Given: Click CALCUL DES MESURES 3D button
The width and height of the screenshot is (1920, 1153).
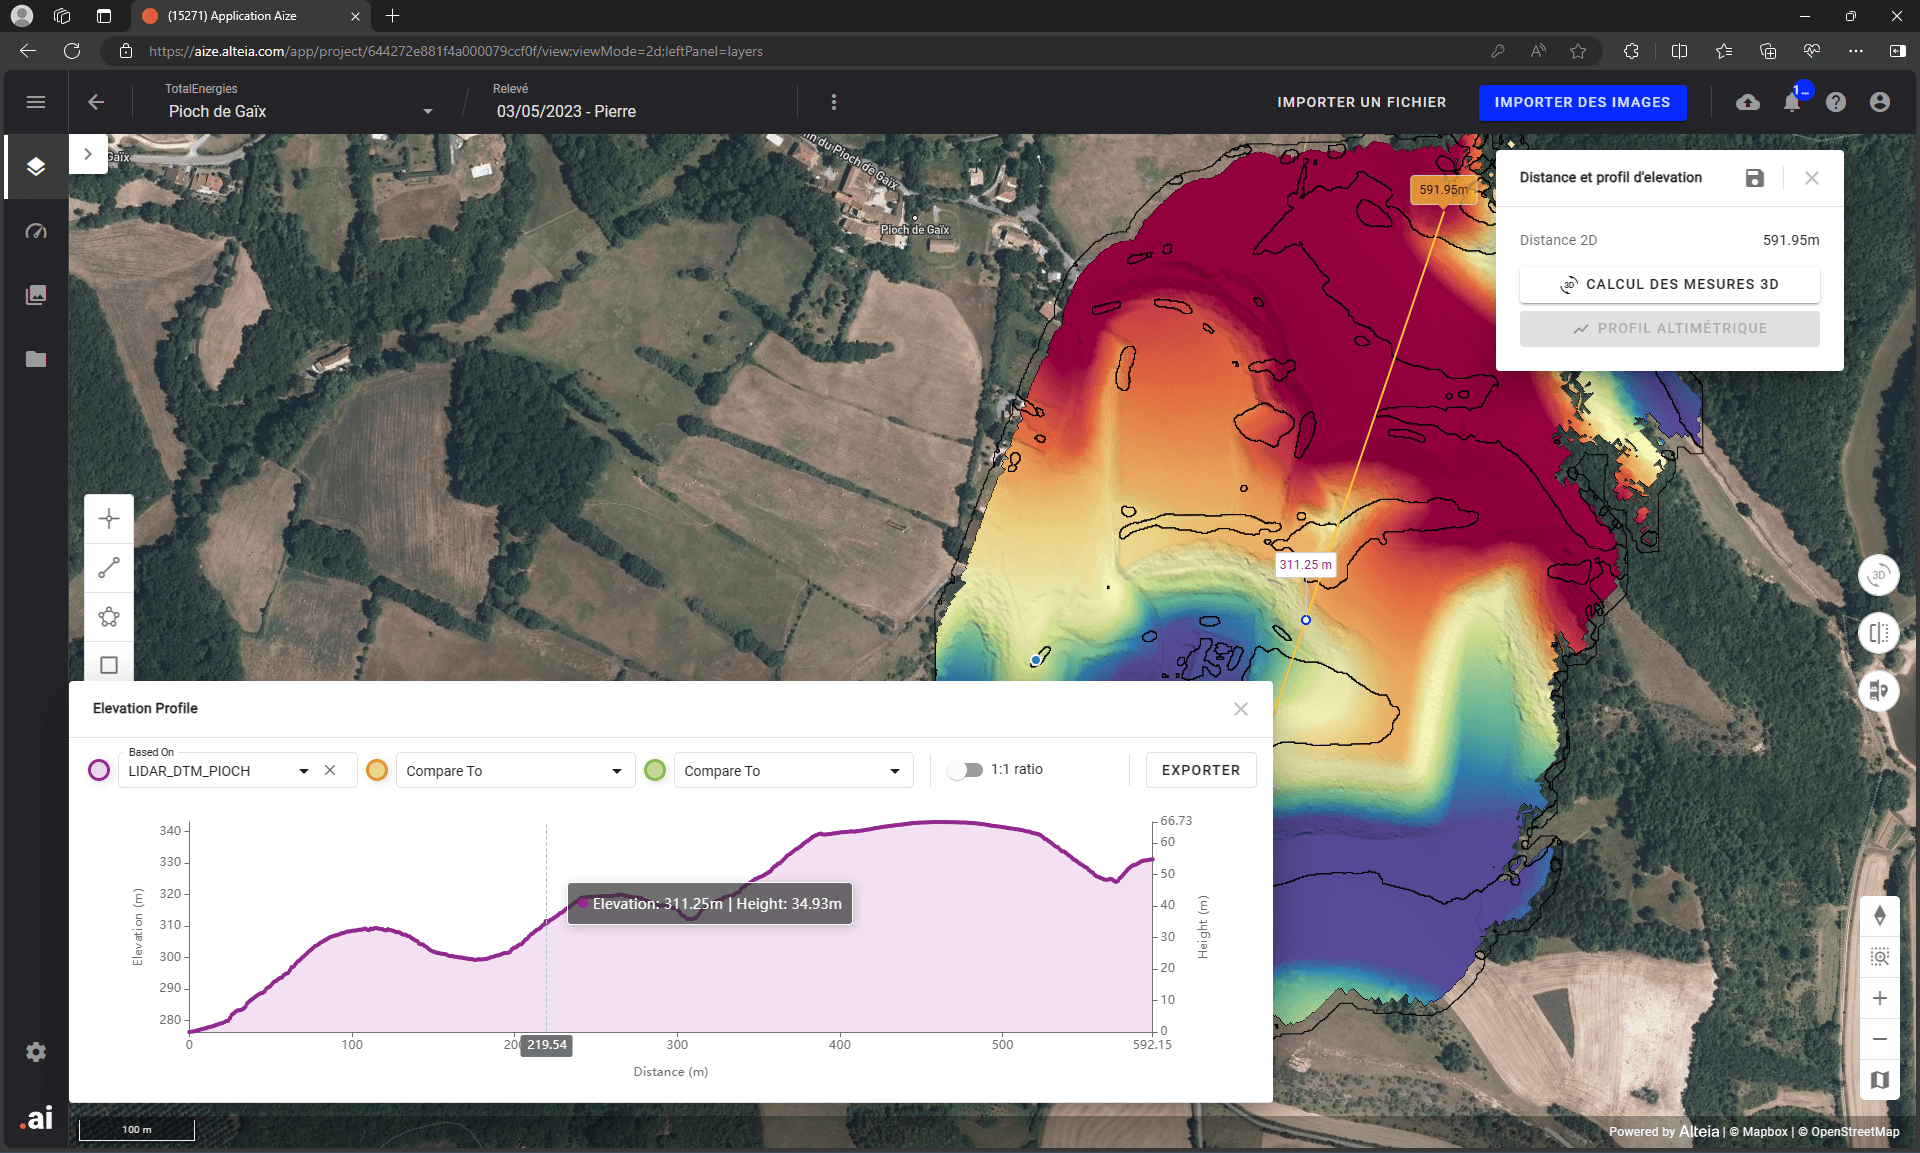Looking at the screenshot, I should click(x=1669, y=284).
